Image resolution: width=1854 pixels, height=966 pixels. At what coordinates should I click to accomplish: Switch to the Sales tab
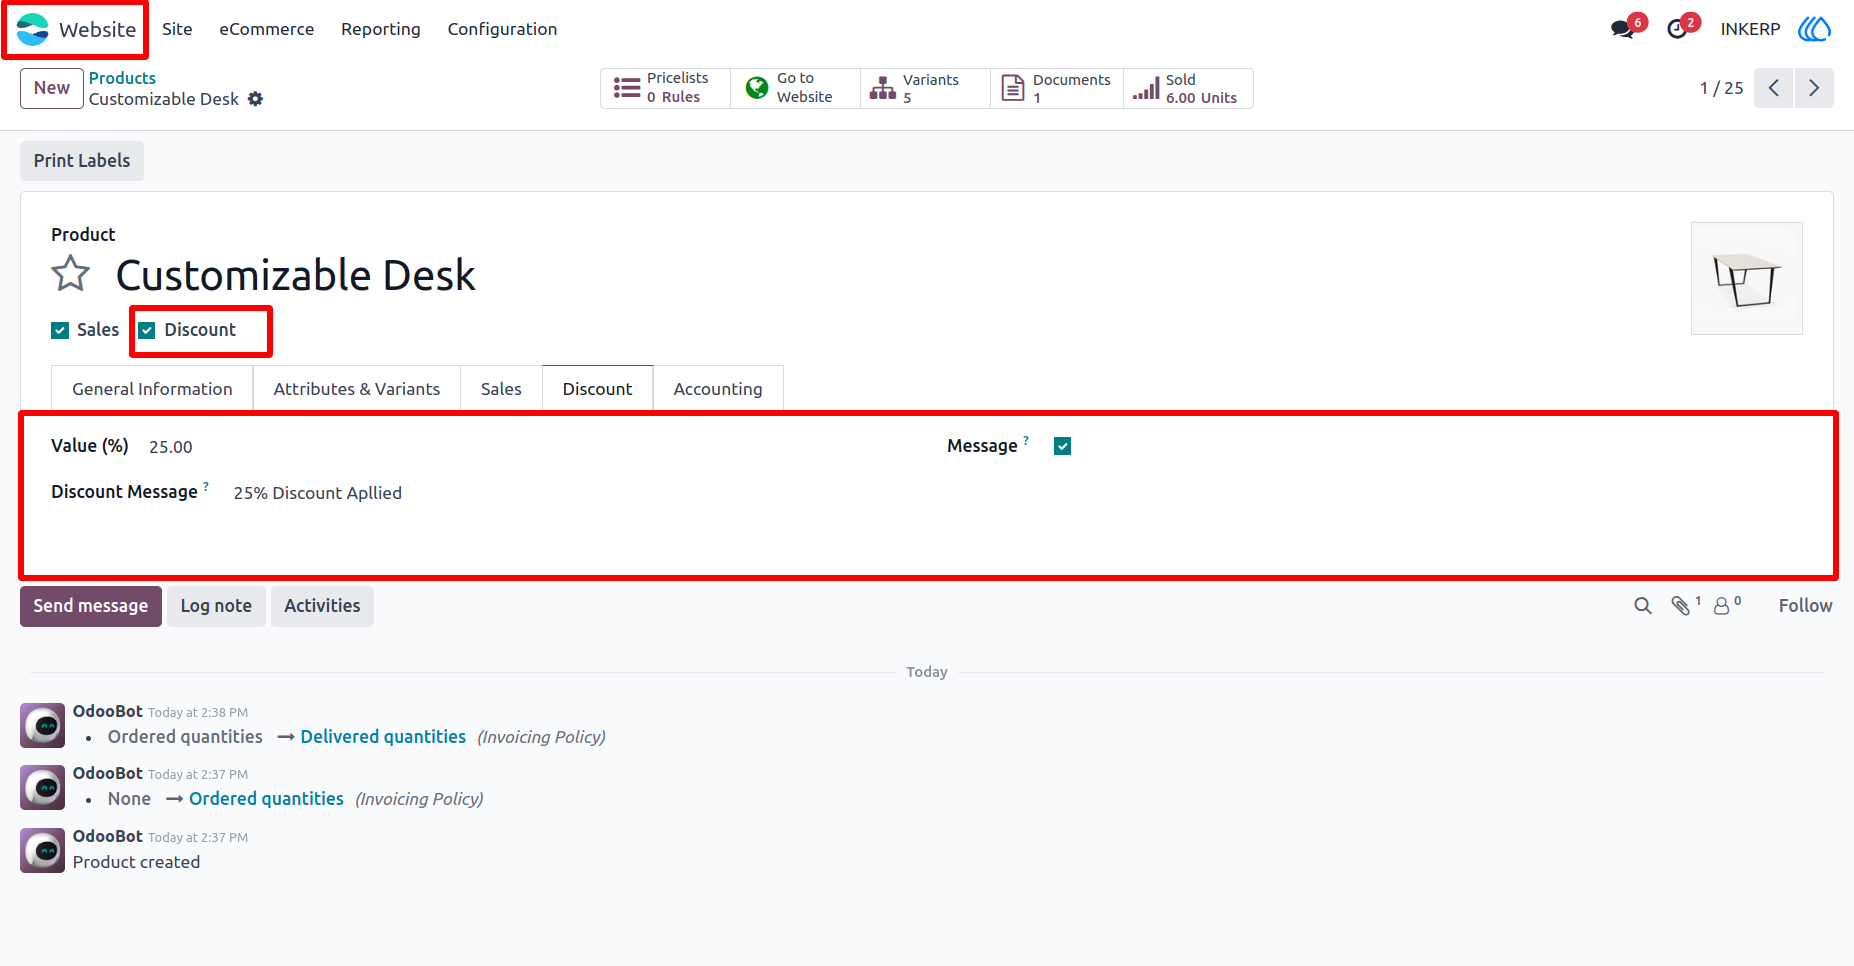pos(501,389)
